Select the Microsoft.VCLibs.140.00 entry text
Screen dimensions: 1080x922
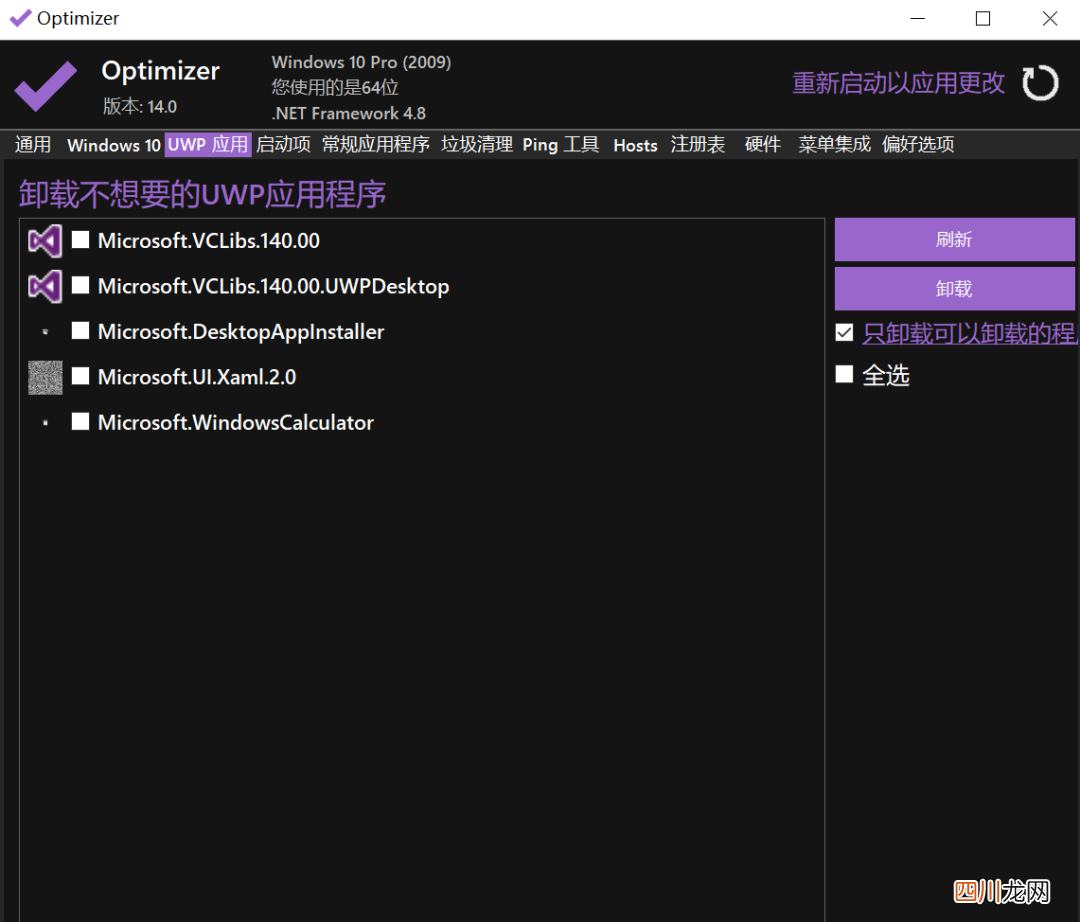(209, 240)
